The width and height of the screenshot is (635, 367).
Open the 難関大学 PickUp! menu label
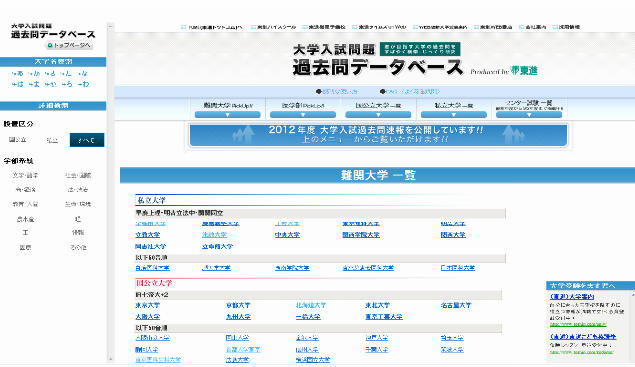point(228,105)
